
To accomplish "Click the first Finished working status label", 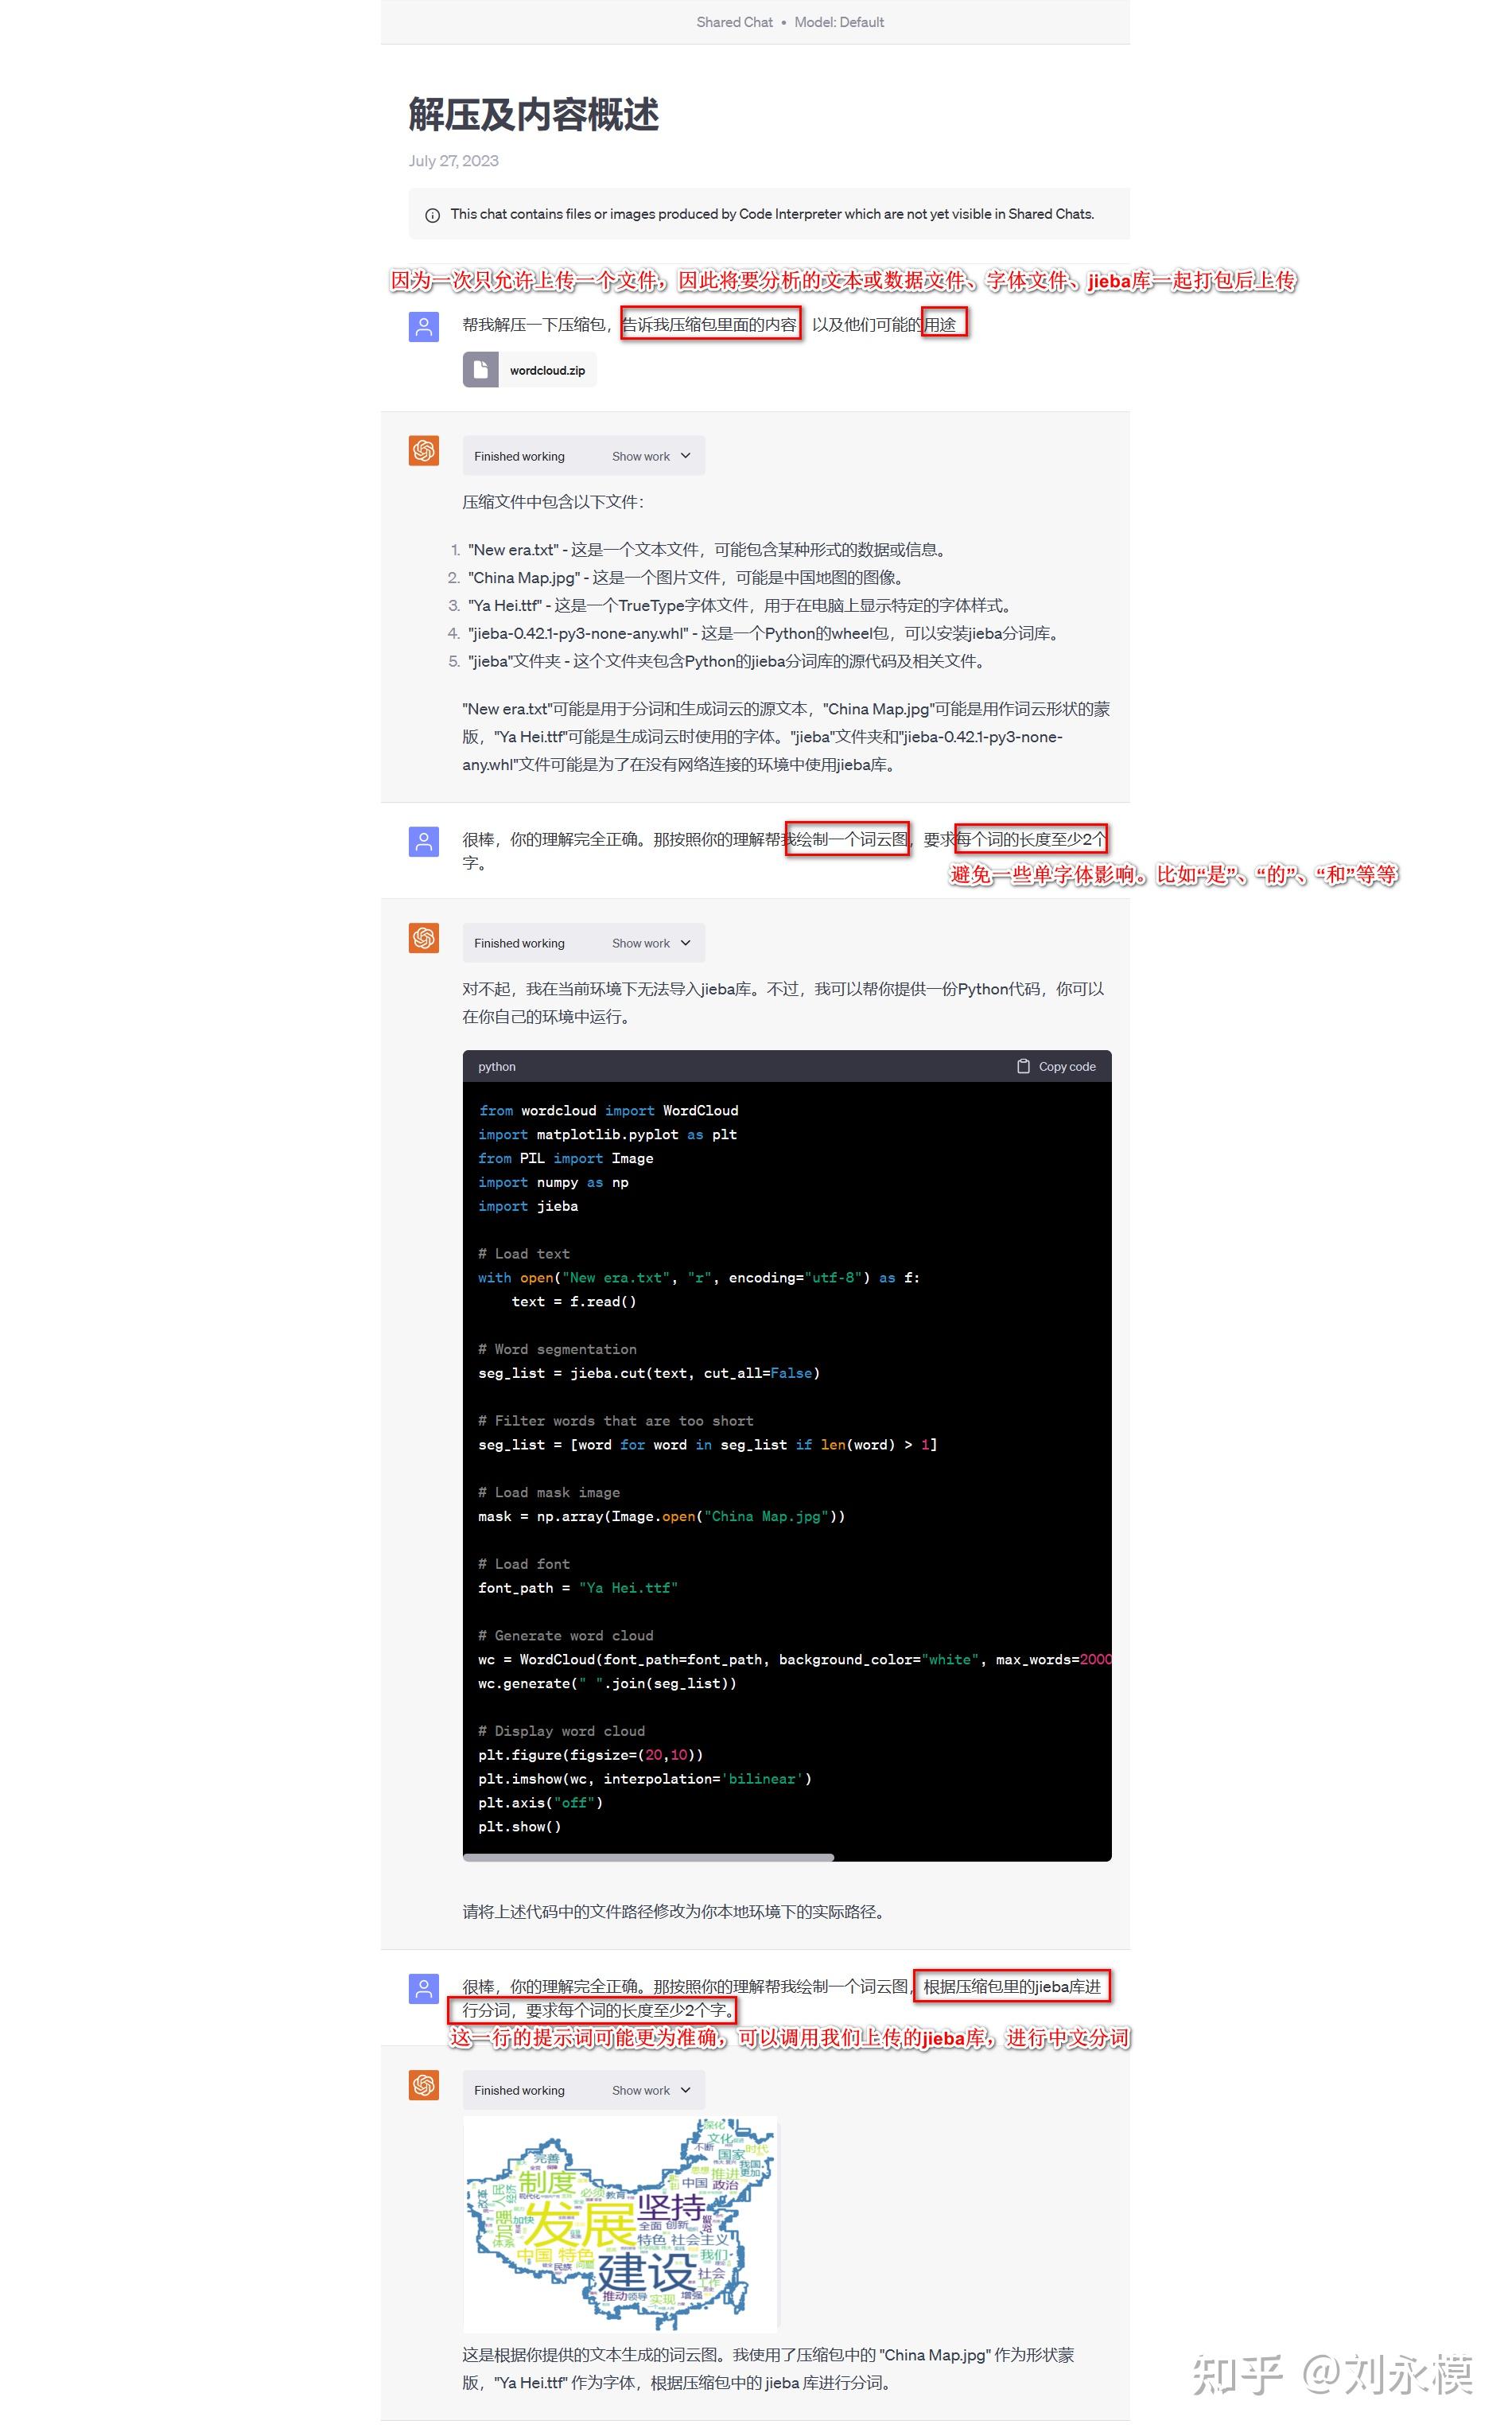I will click(x=519, y=456).
